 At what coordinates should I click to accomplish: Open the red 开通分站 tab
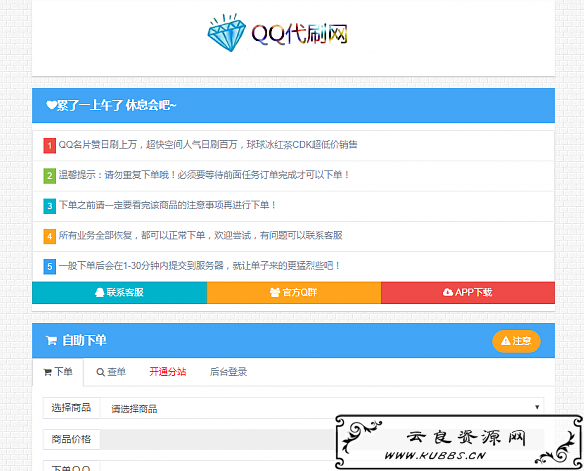pos(168,372)
